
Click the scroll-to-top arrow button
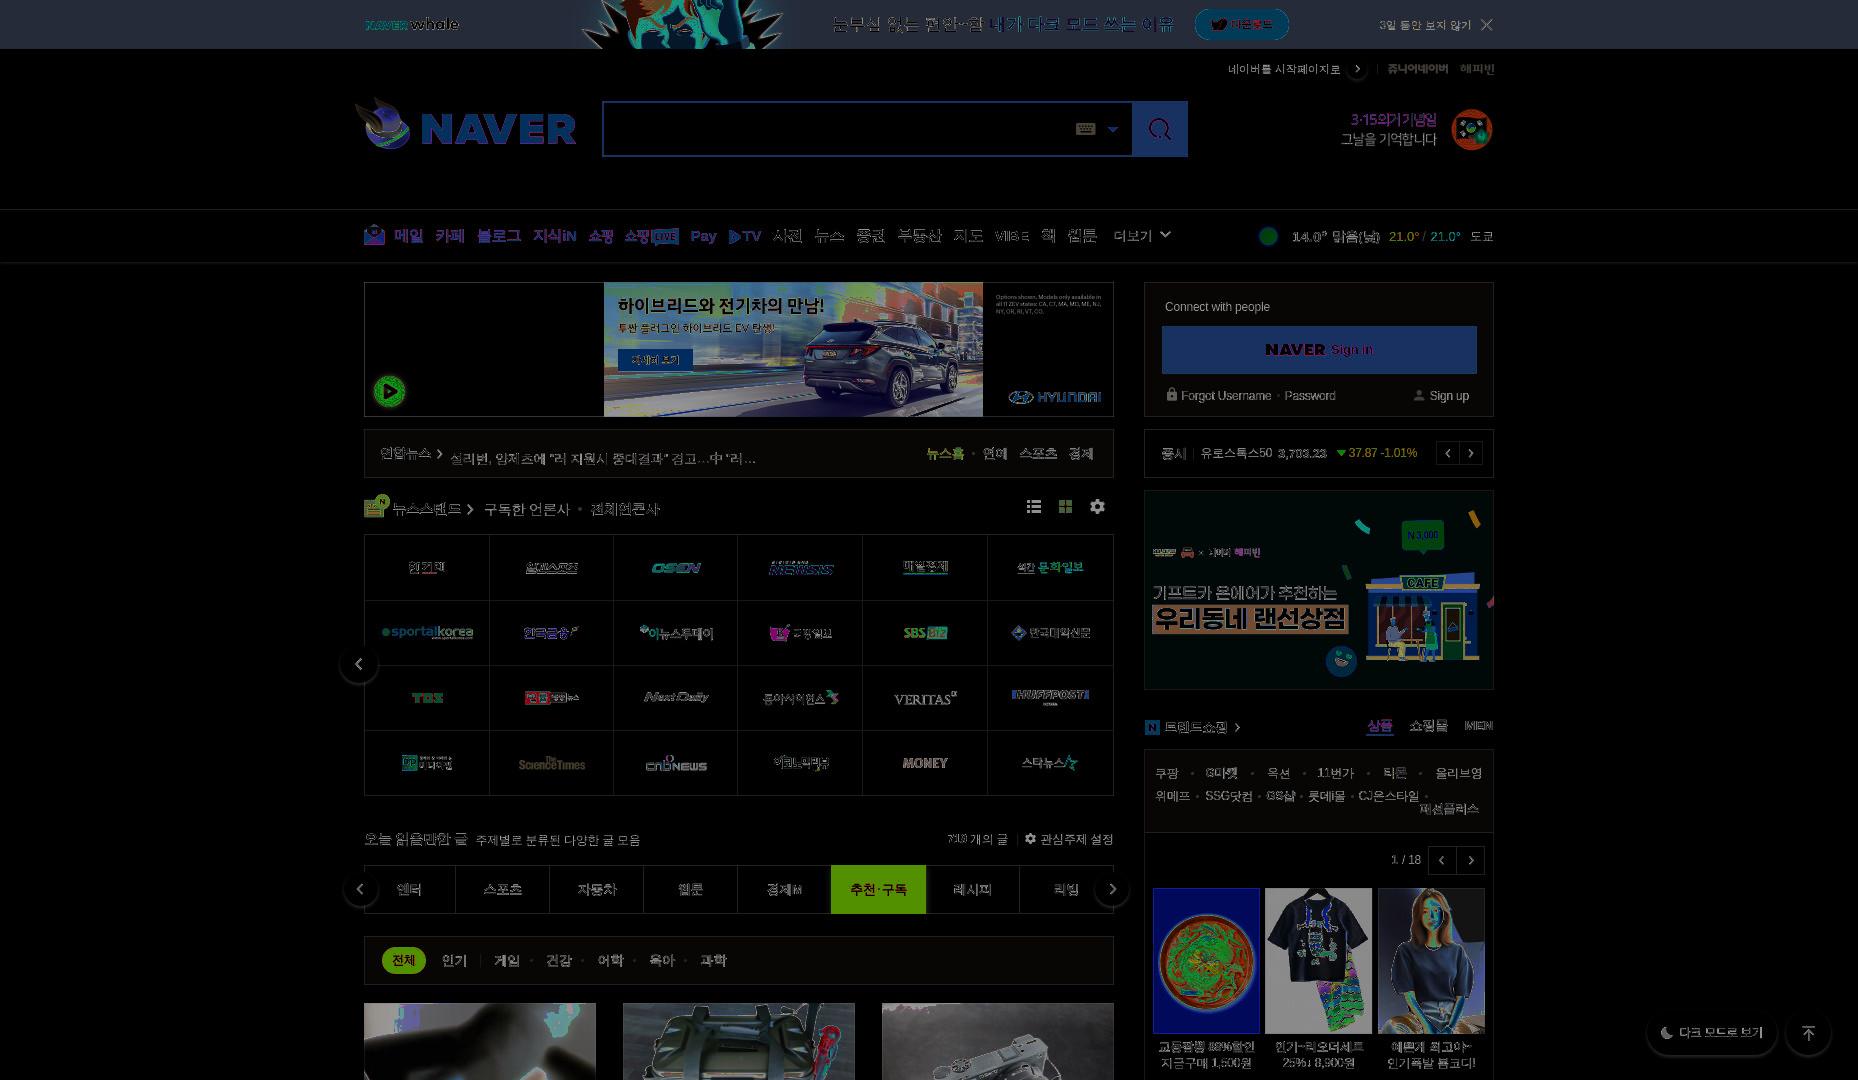point(1808,1033)
